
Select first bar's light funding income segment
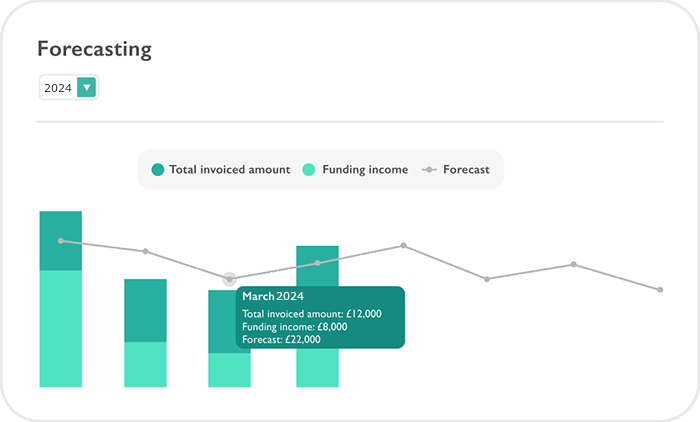(61, 328)
